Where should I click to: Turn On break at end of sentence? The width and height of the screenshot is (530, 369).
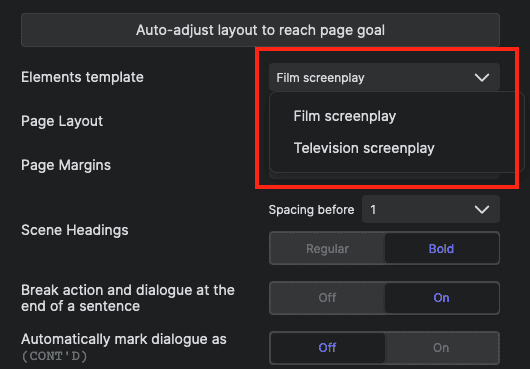[x=441, y=298]
